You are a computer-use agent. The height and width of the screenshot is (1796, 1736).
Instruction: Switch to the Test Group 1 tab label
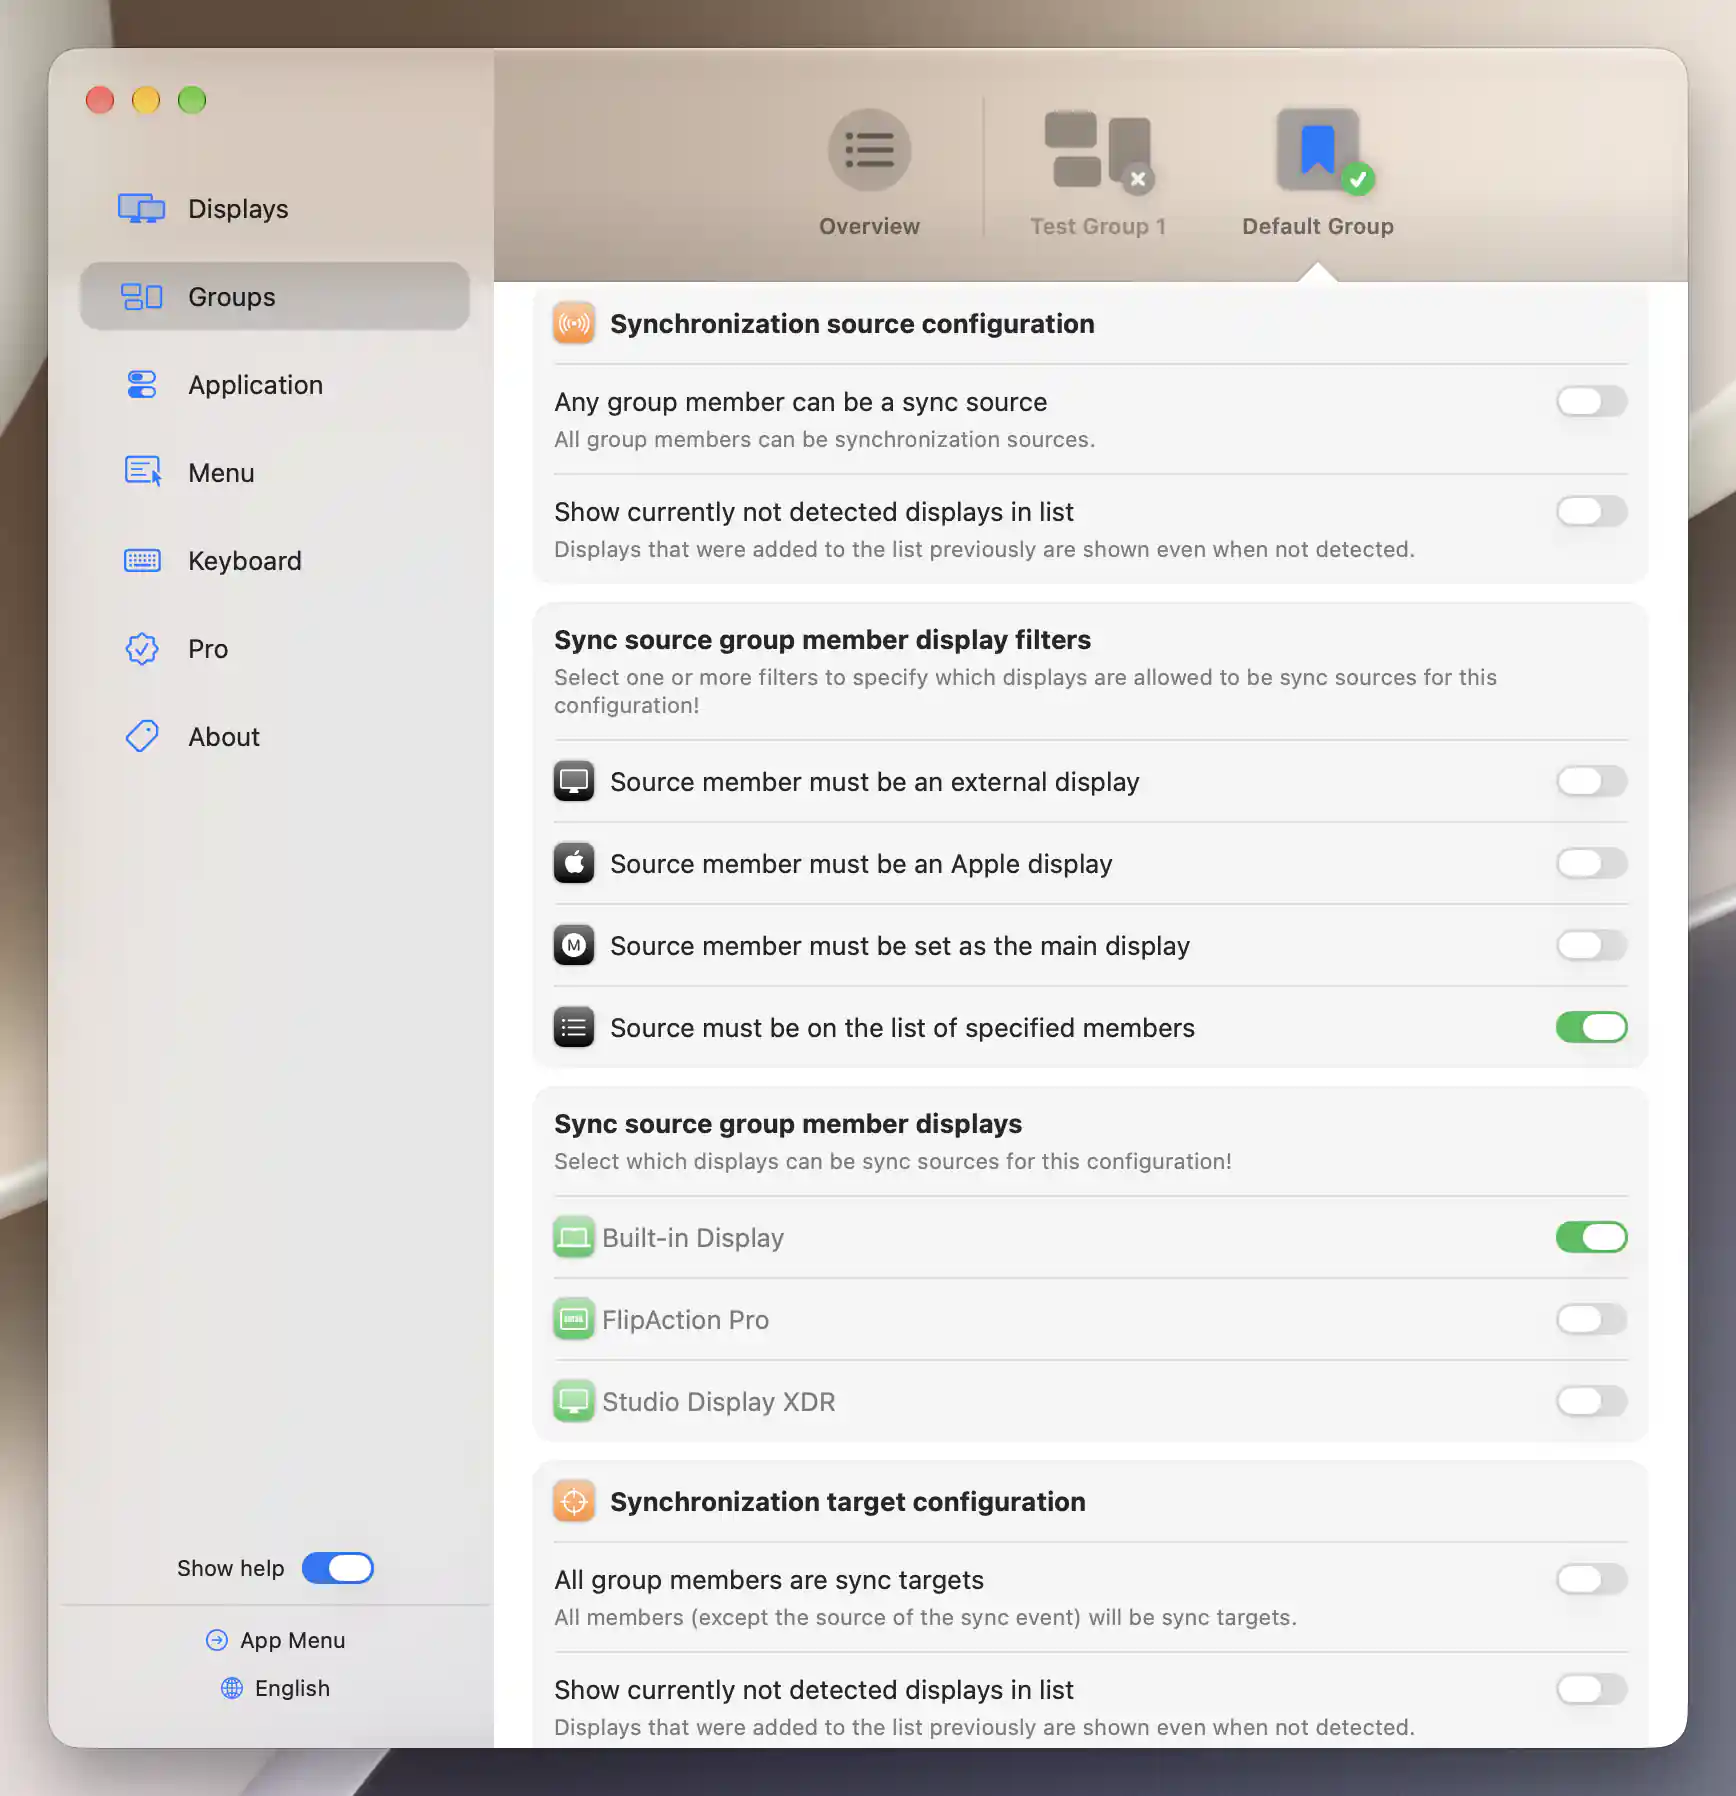(x=1098, y=227)
